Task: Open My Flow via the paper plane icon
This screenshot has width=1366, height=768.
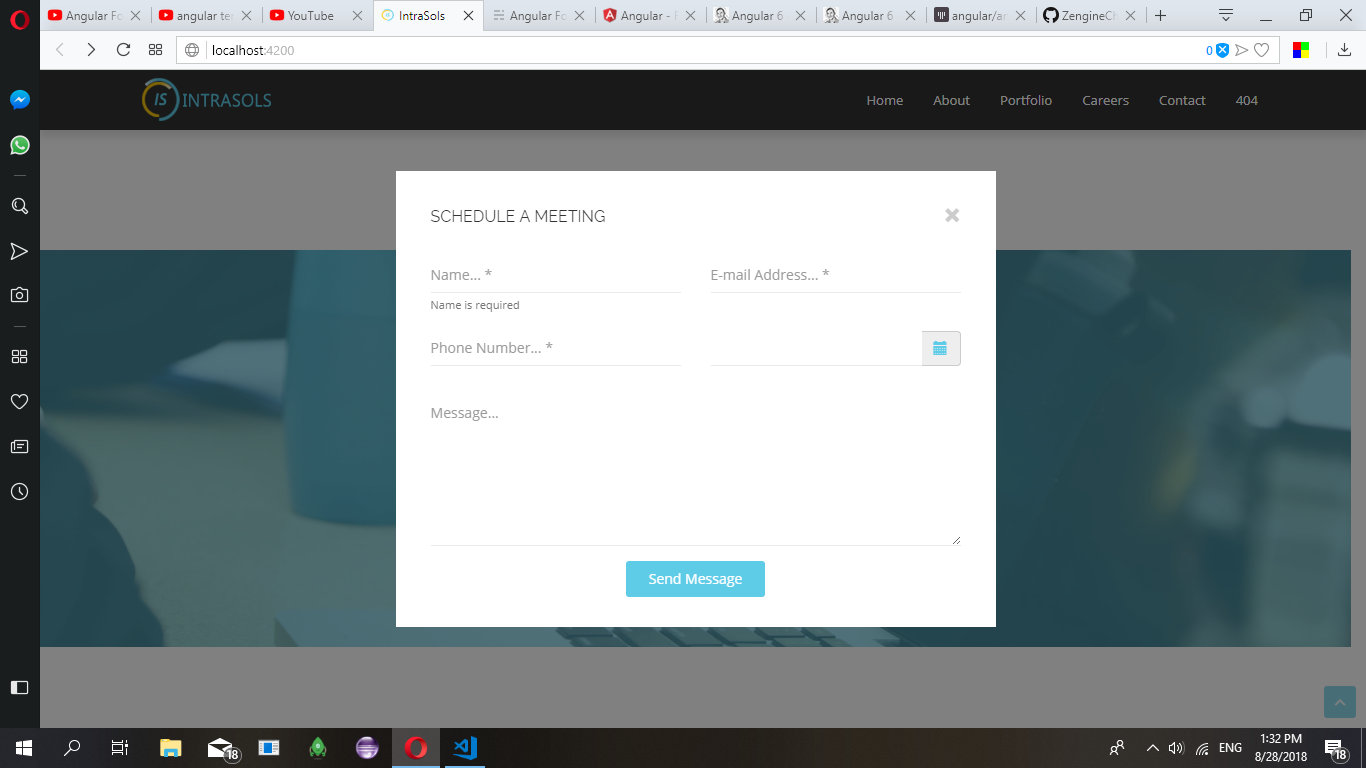Action: pyautogui.click(x=18, y=251)
